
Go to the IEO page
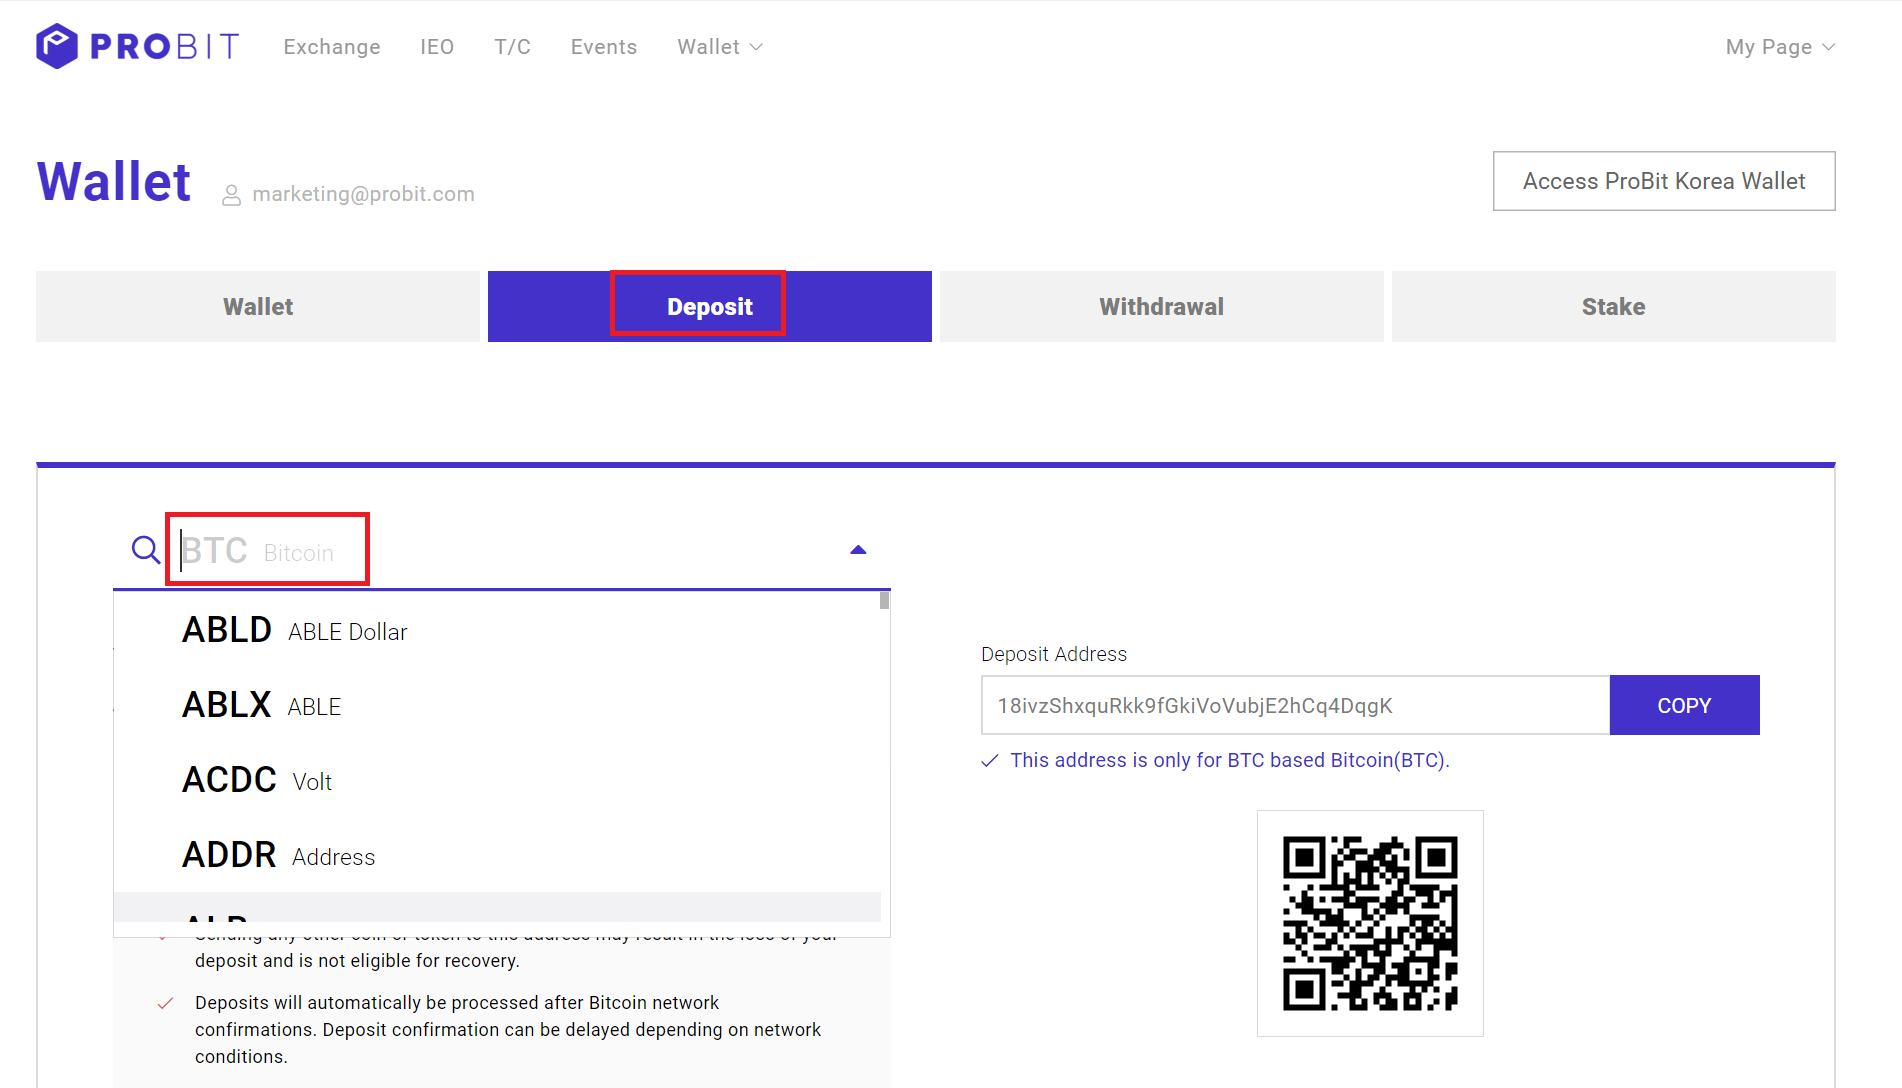[437, 47]
